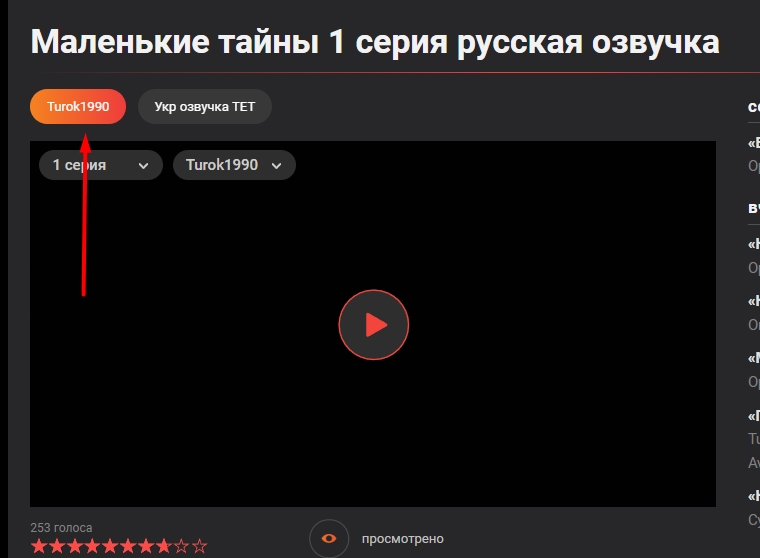Expand the Turok1990 dropdown inside the player

pyautogui.click(x=233, y=165)
